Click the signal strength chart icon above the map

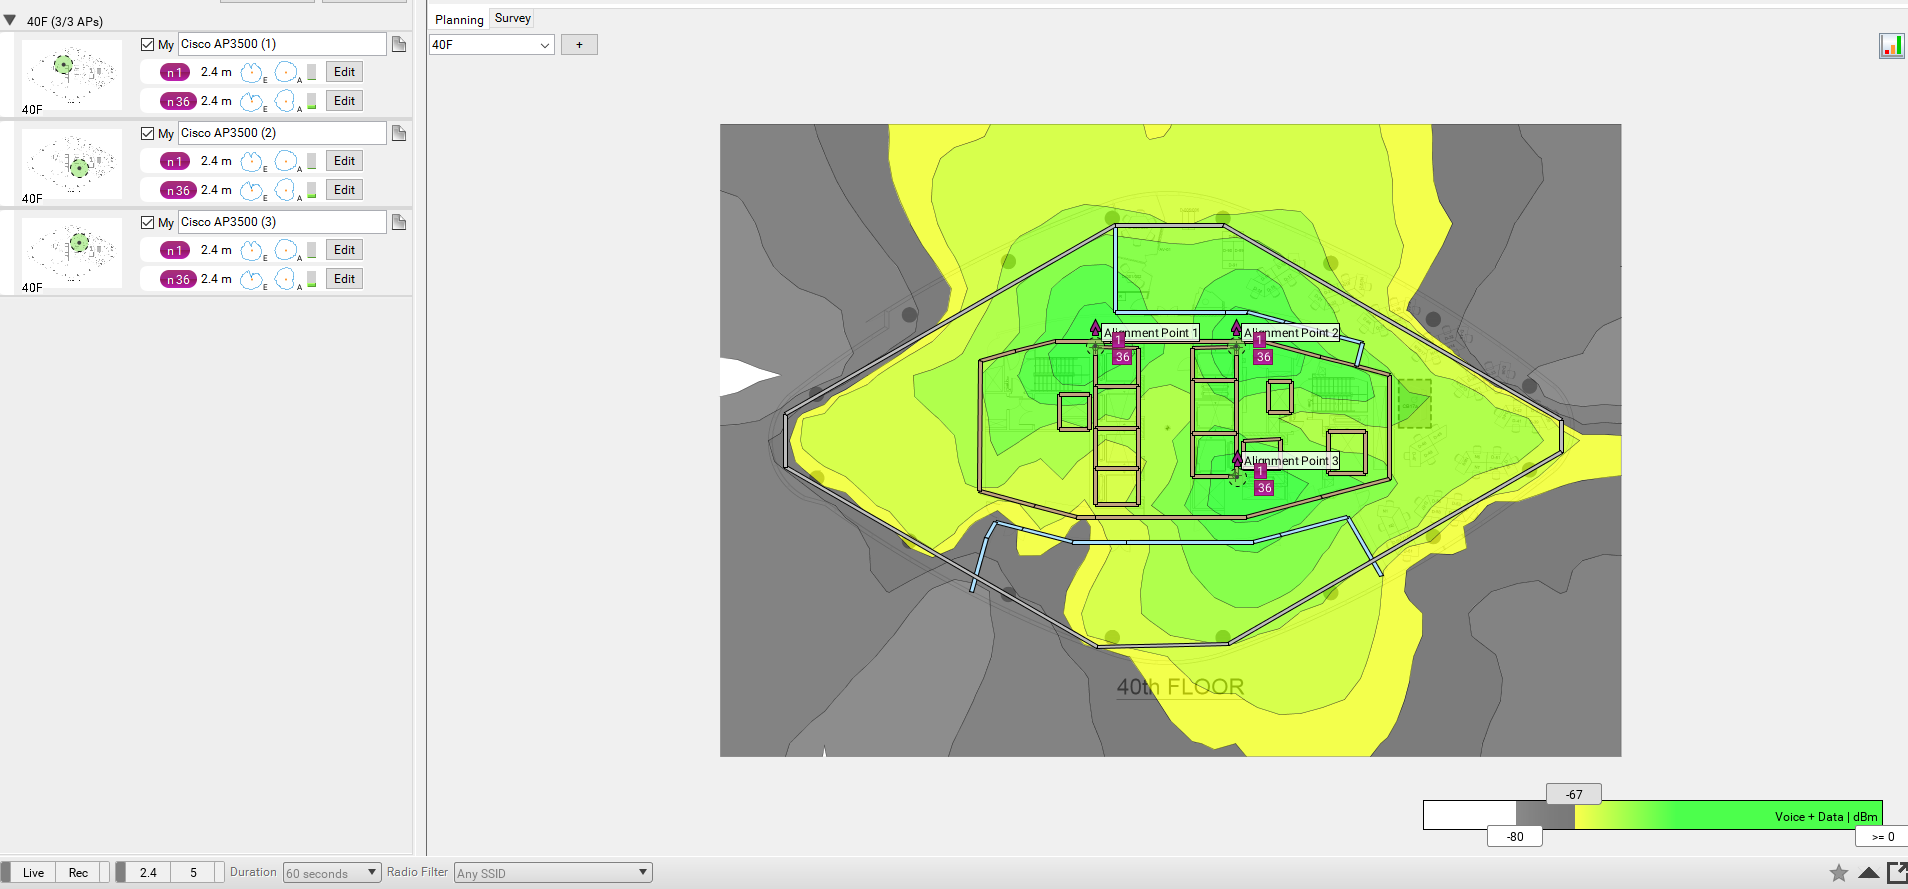[1892, 46]
